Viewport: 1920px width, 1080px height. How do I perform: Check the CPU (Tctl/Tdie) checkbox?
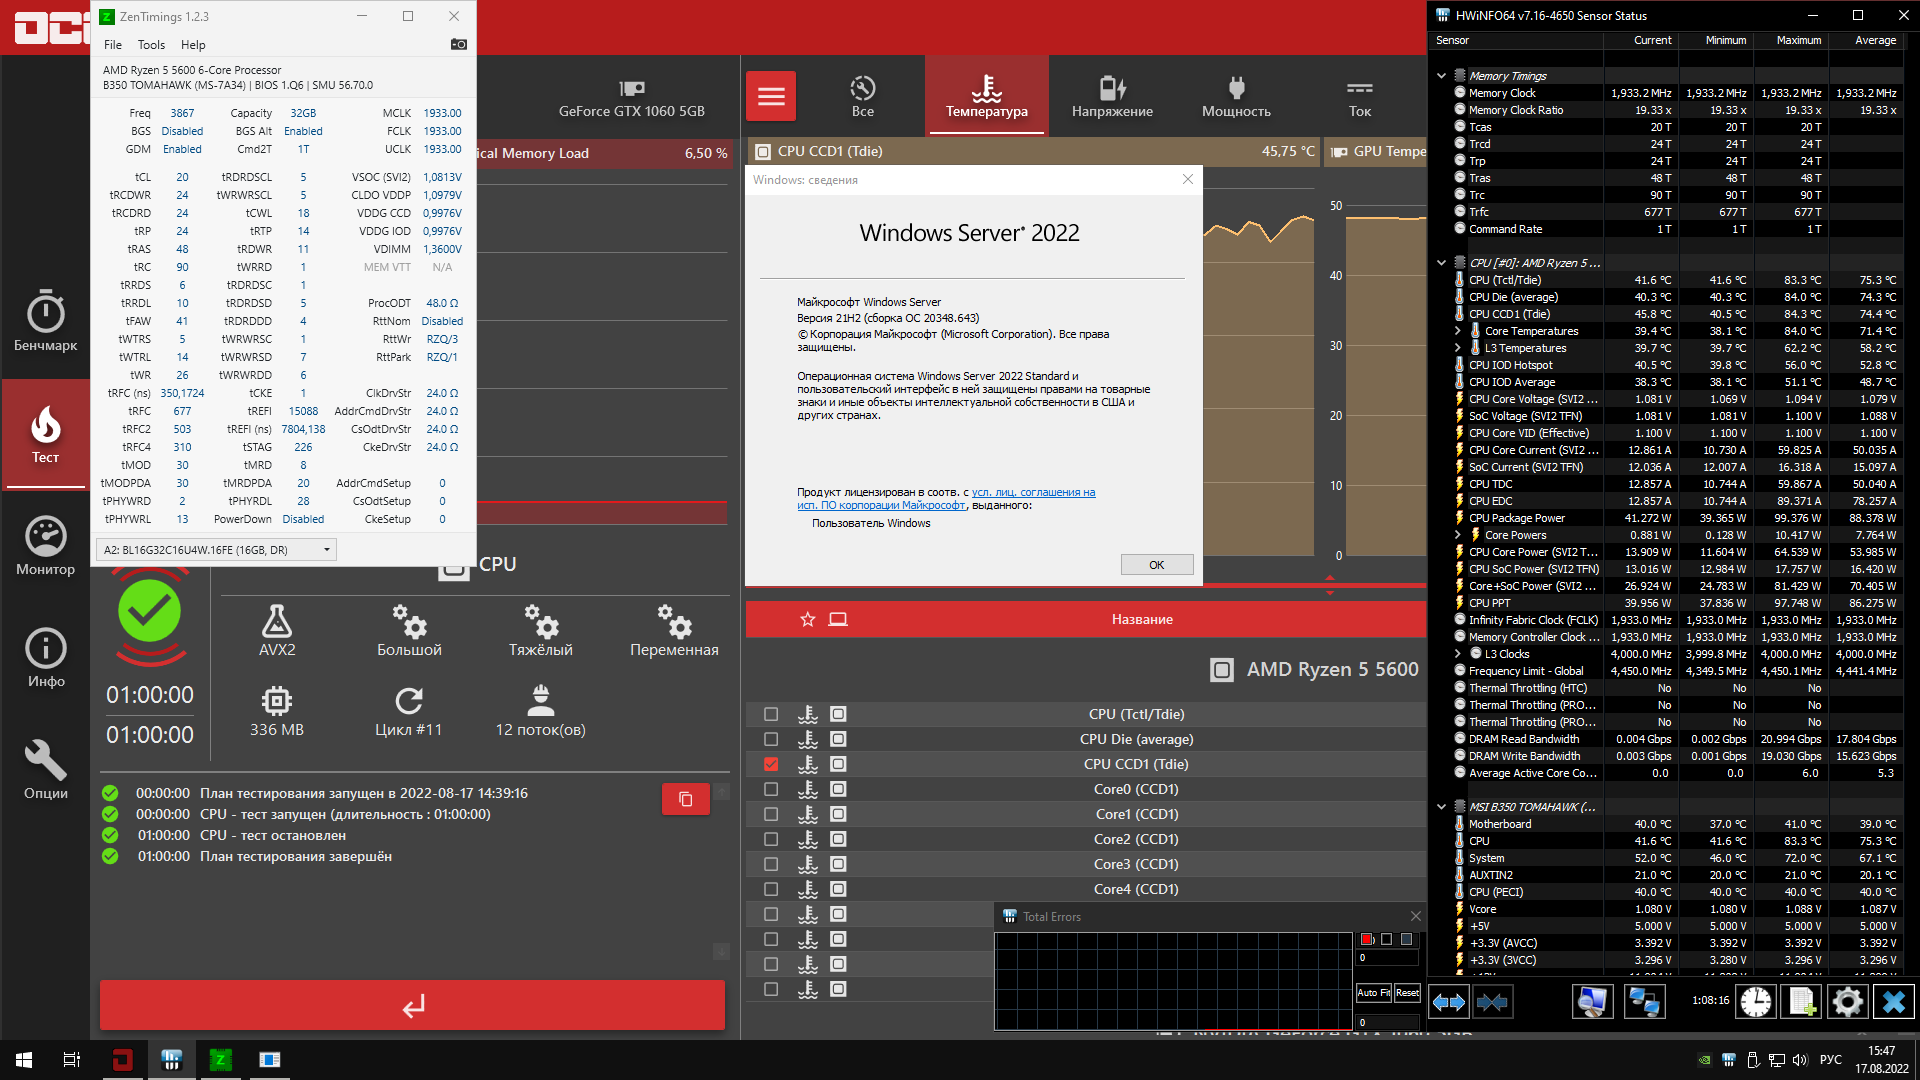771,714
